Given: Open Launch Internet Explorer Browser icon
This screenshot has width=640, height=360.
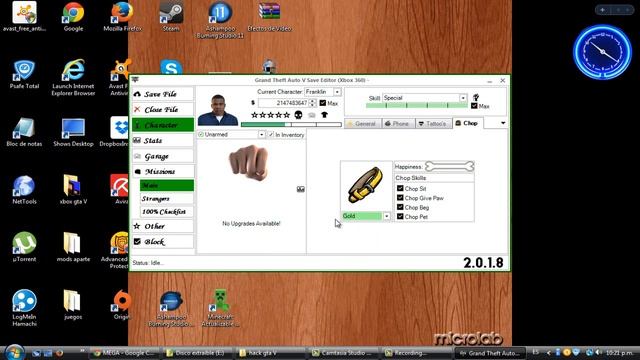Looking at the screenshot, I should 73,78.
